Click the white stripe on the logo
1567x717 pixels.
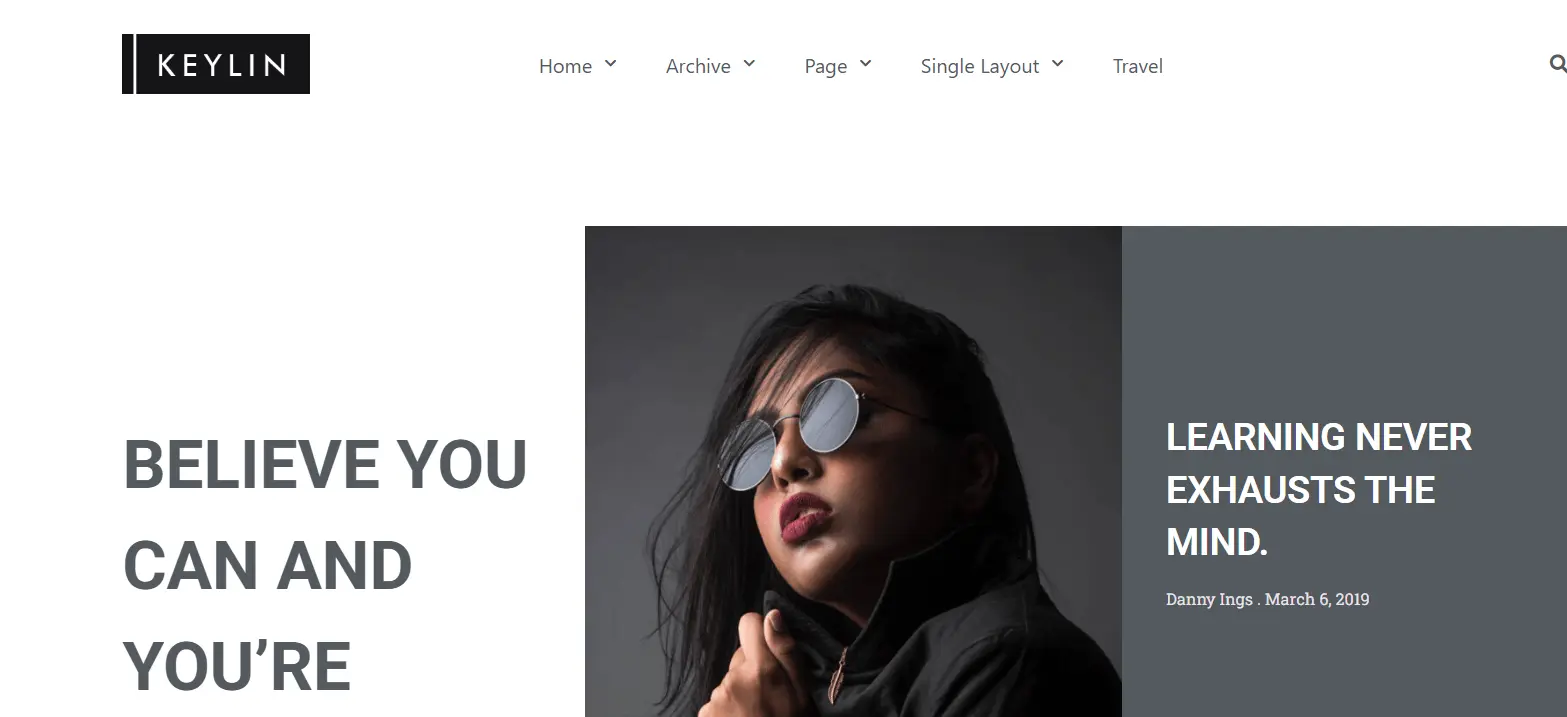pyautogui.click(x=134, y=64)
